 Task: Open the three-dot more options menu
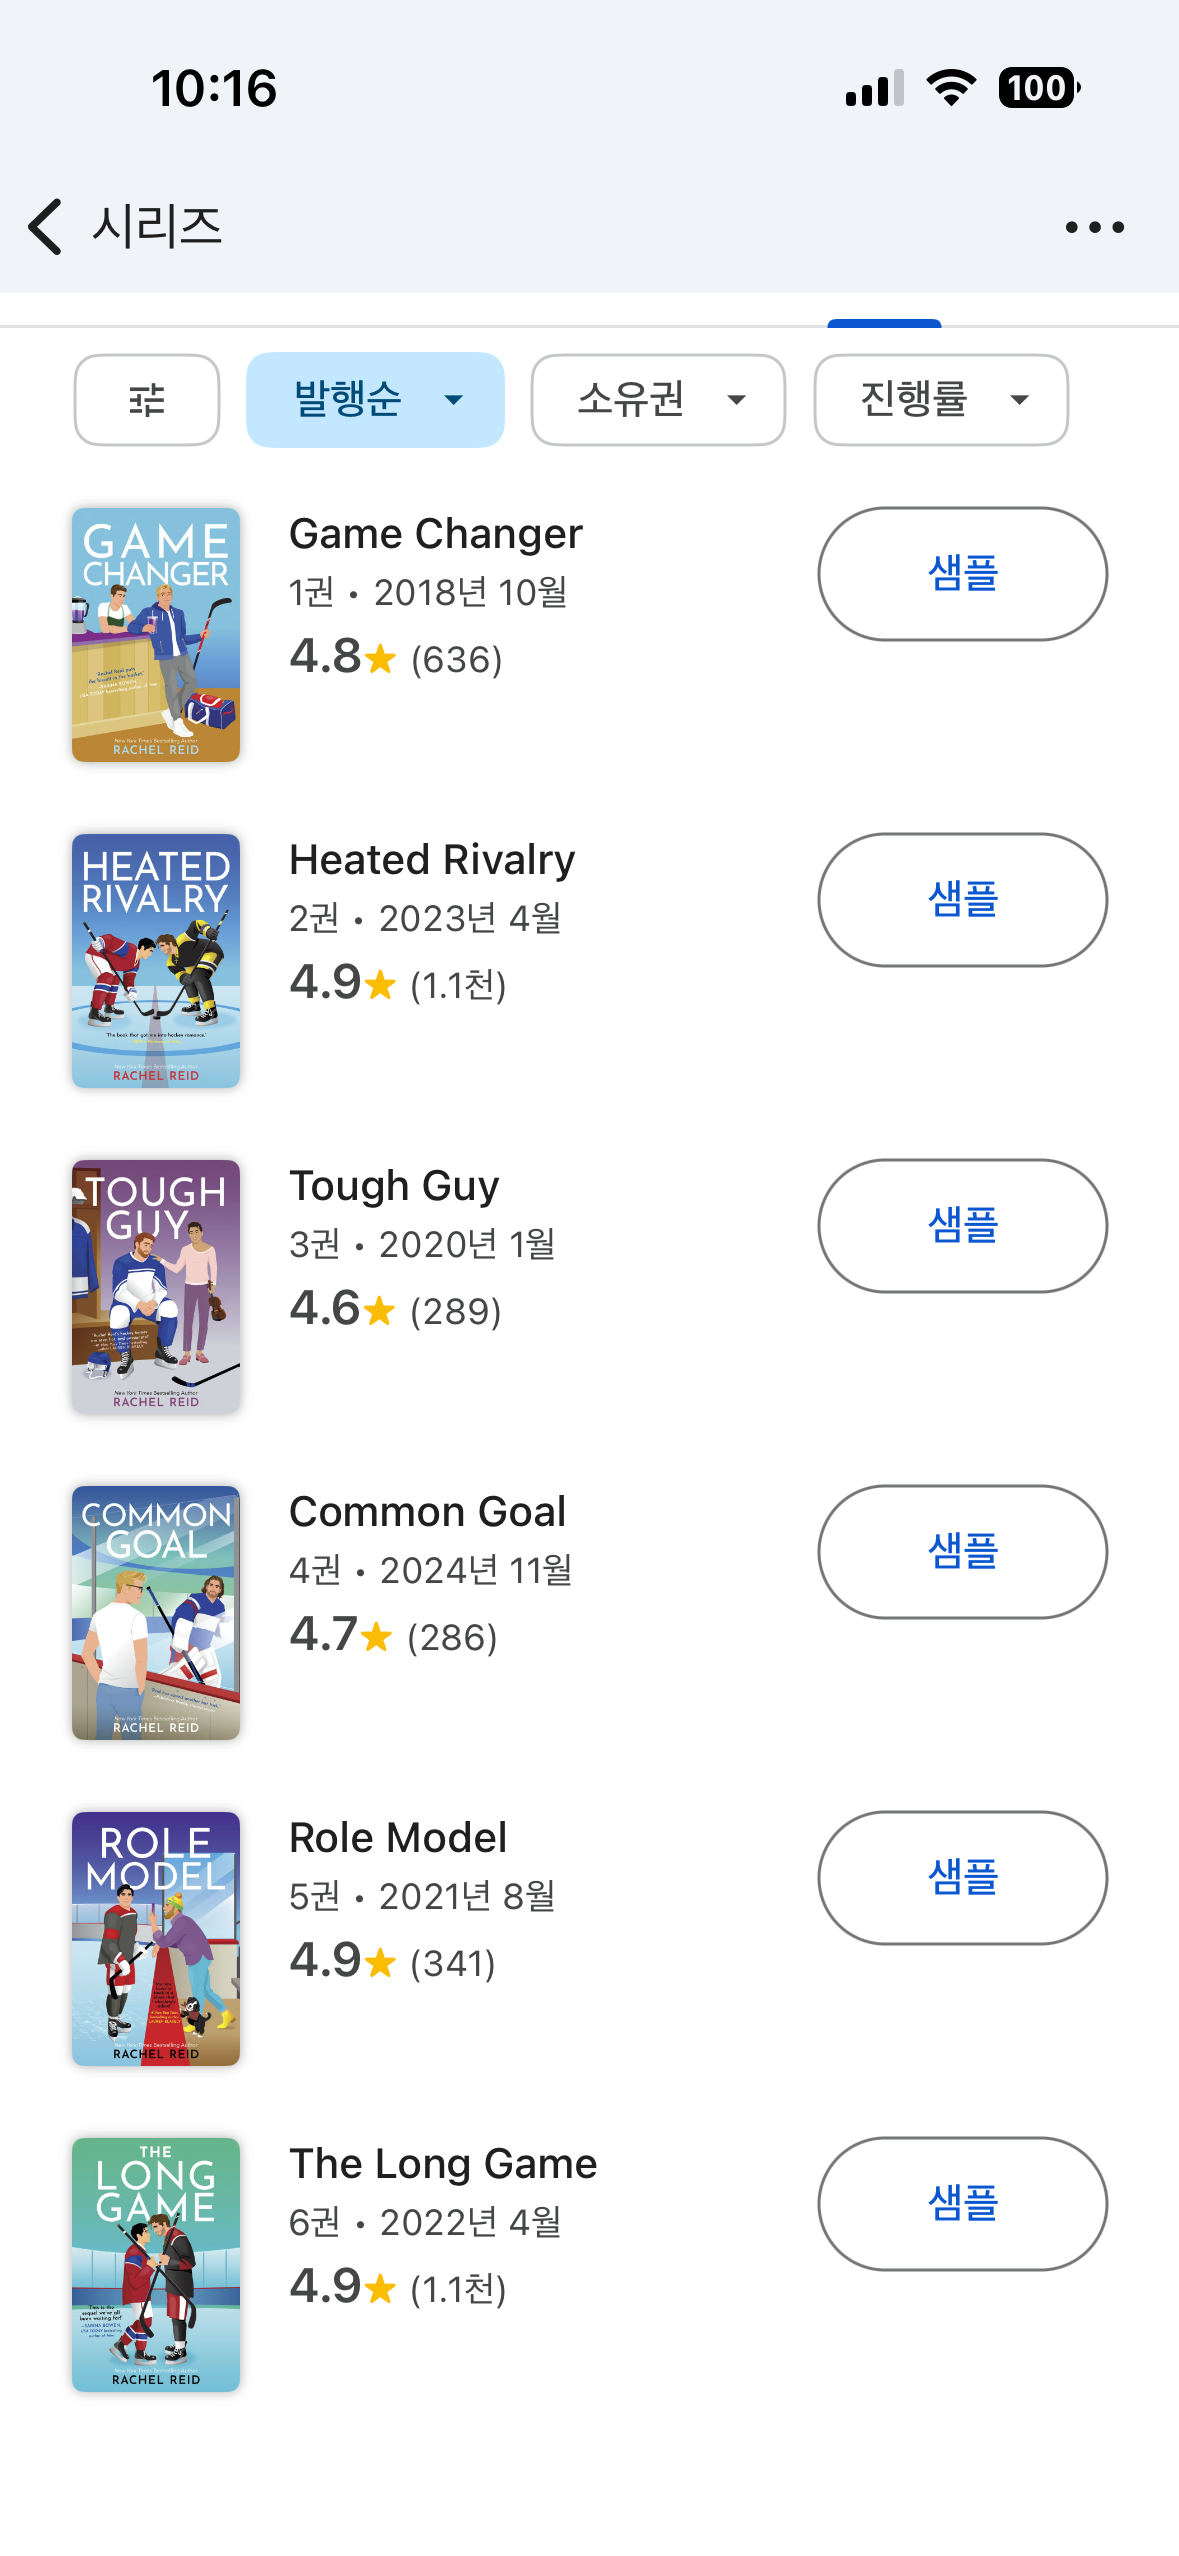point(1094,227)
